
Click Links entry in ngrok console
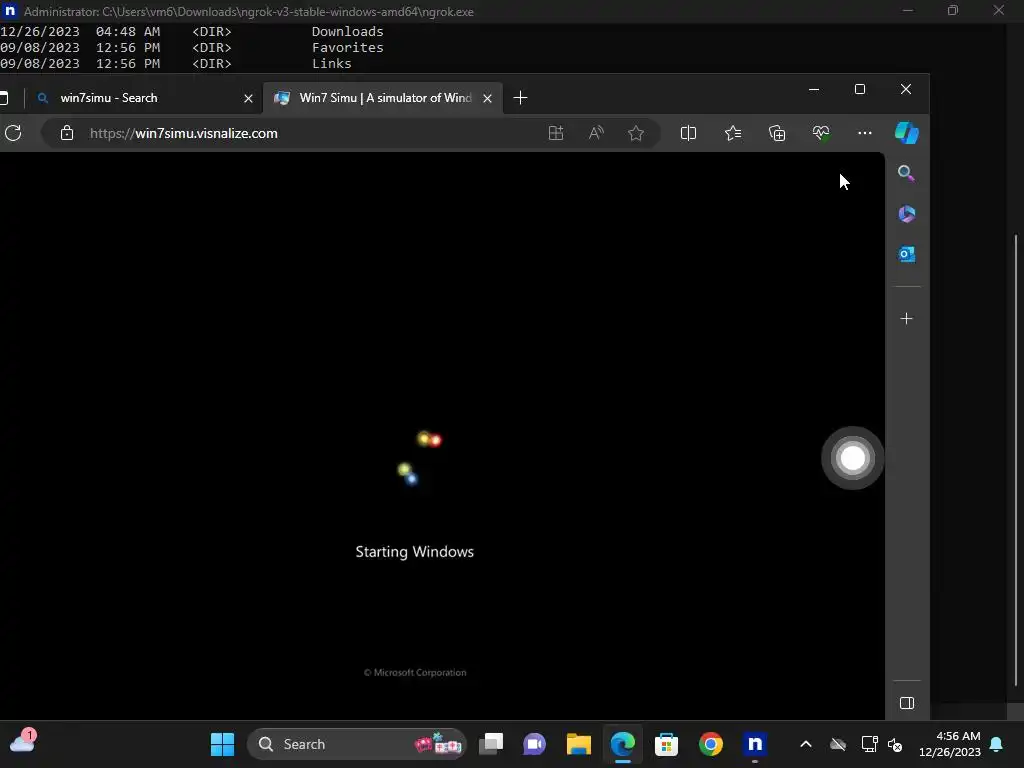pyautogui.click(x=332, y=63)
